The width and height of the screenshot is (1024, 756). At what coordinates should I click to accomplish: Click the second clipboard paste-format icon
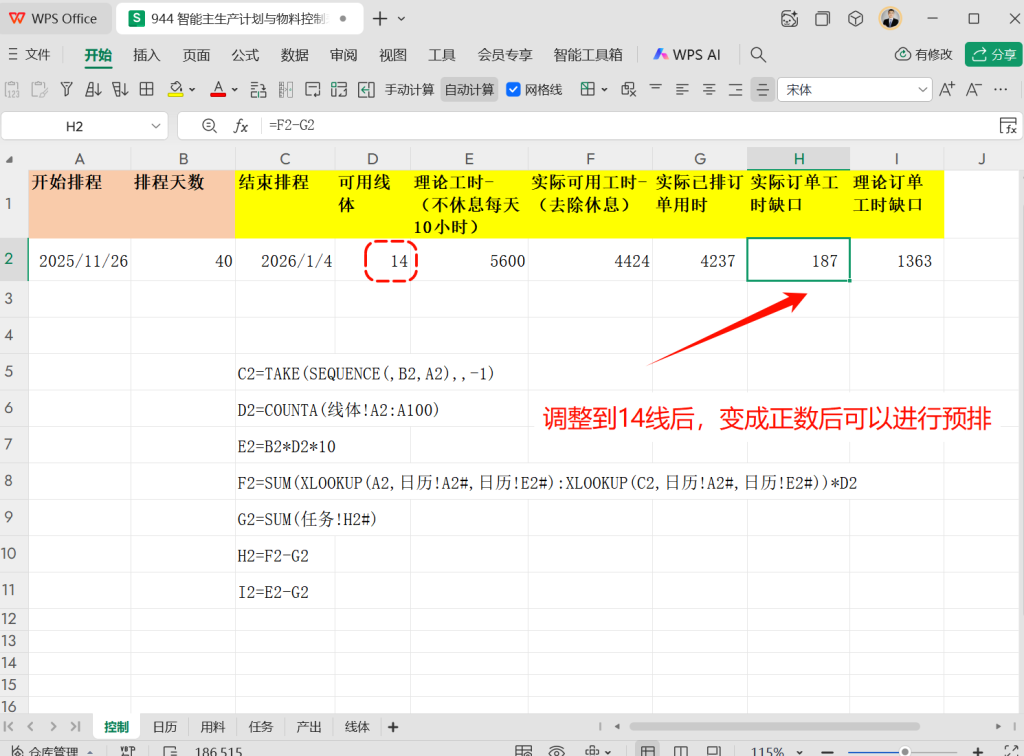tap(39, 89)
